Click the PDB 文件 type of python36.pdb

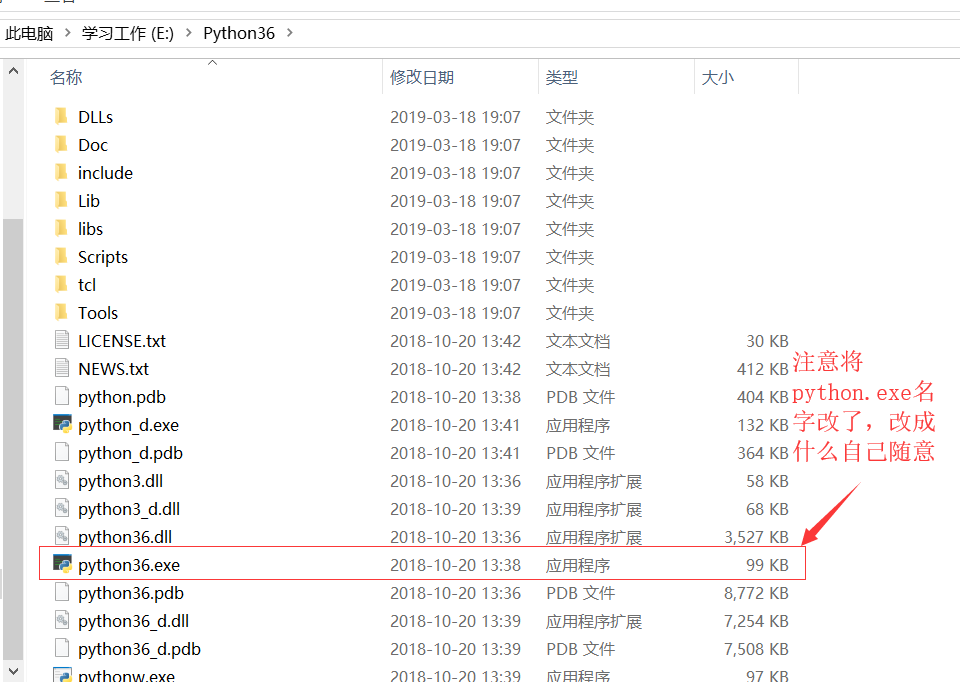[580, 593]
